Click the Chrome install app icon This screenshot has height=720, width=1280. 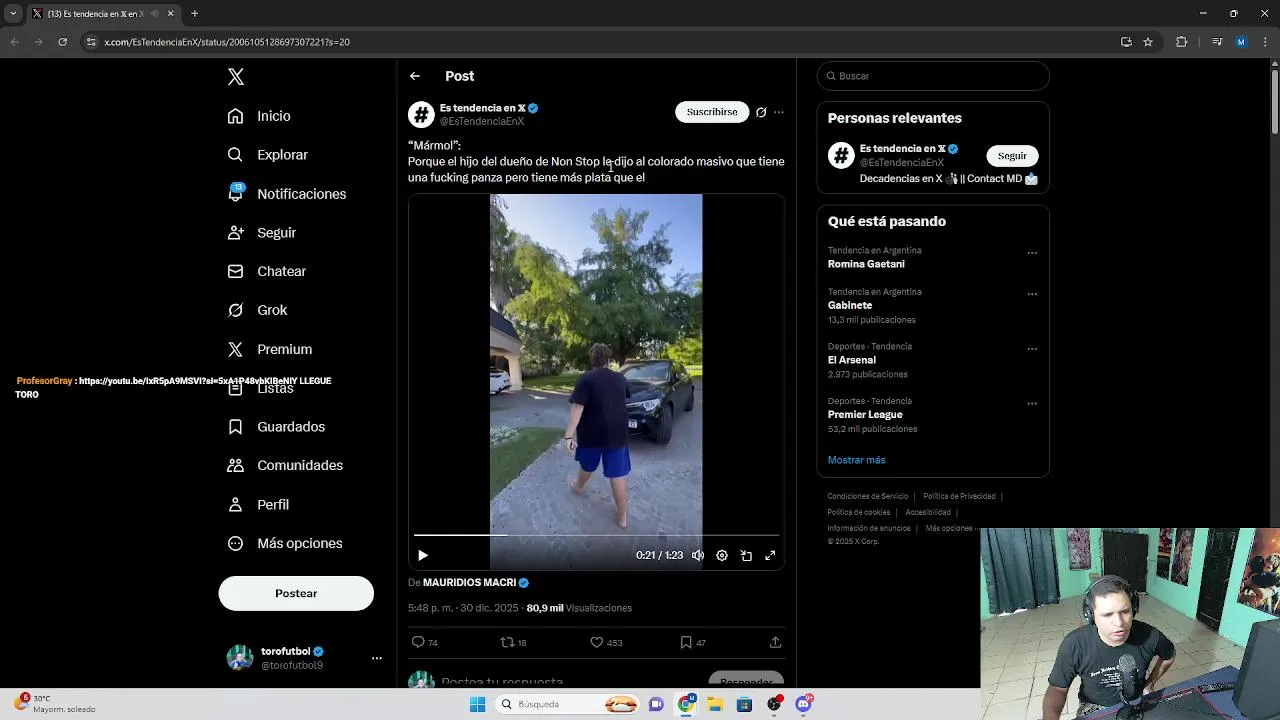[x=1126, y=42]
